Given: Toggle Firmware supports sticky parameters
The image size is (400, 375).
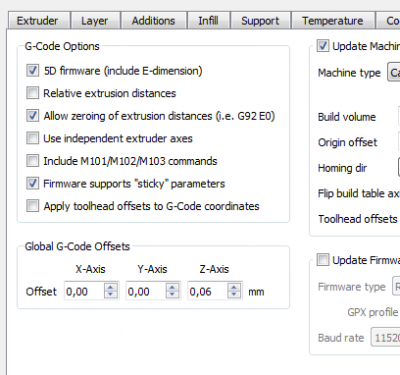Looking at the screenshot, I should [x=32, y=183].
